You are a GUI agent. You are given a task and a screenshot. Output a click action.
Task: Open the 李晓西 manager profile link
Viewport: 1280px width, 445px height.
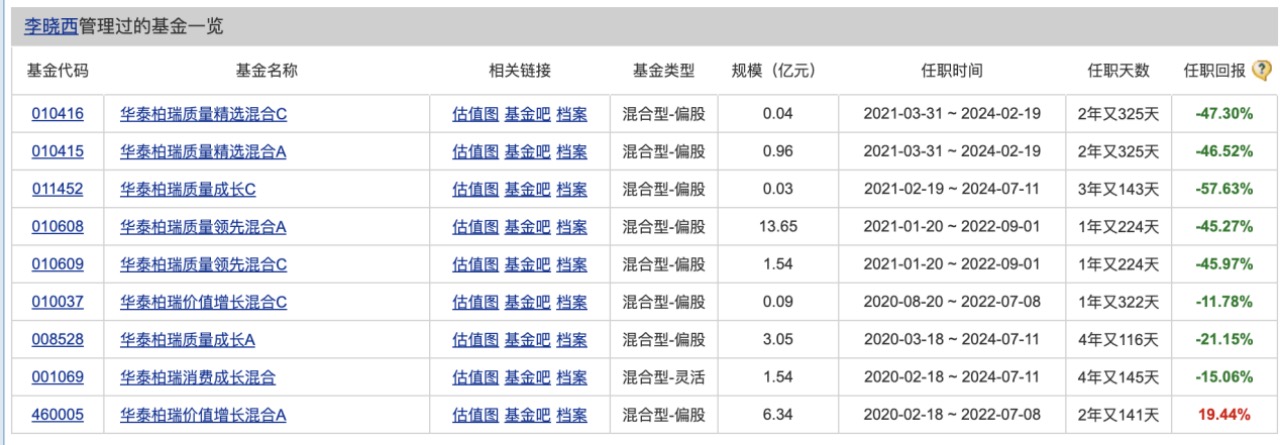tap(51, 27)
